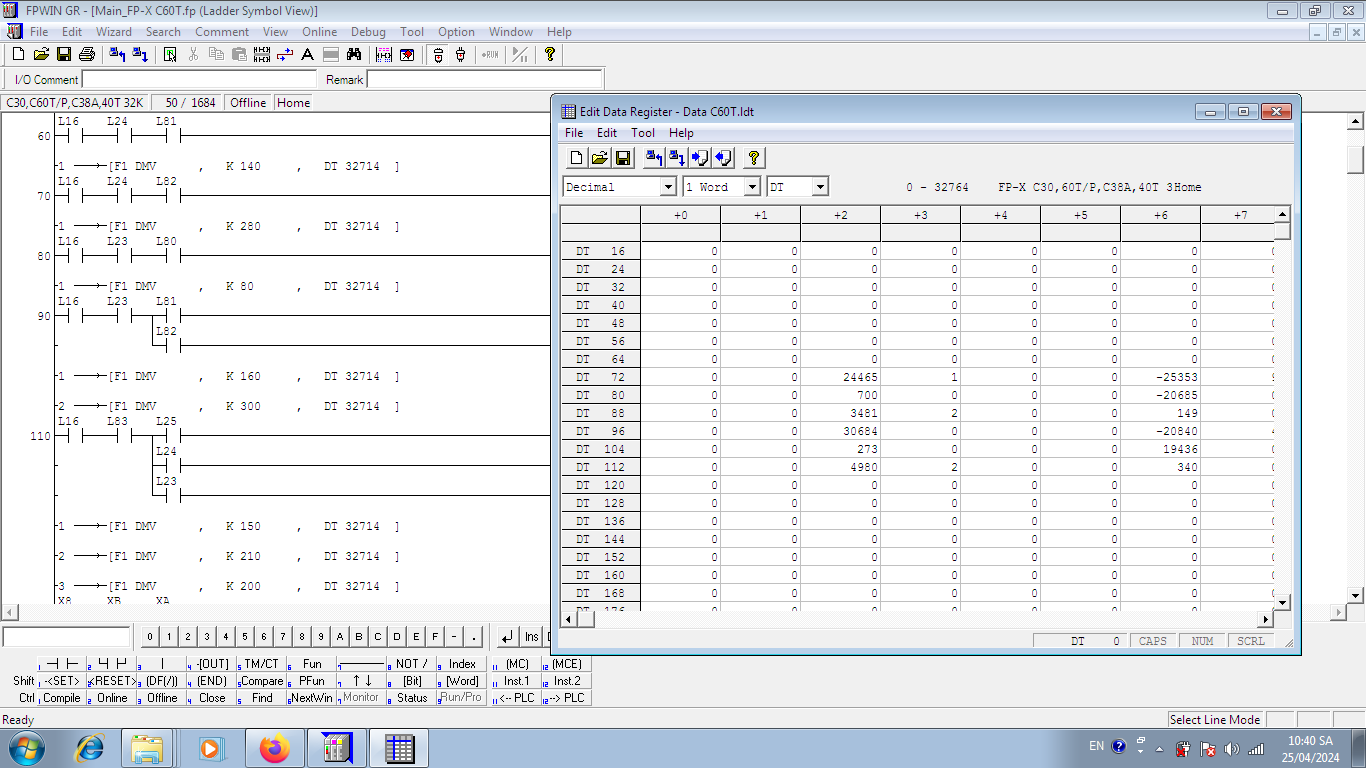
Task: Click the ladder instruction entry field
Action: (x=67, y=637)
